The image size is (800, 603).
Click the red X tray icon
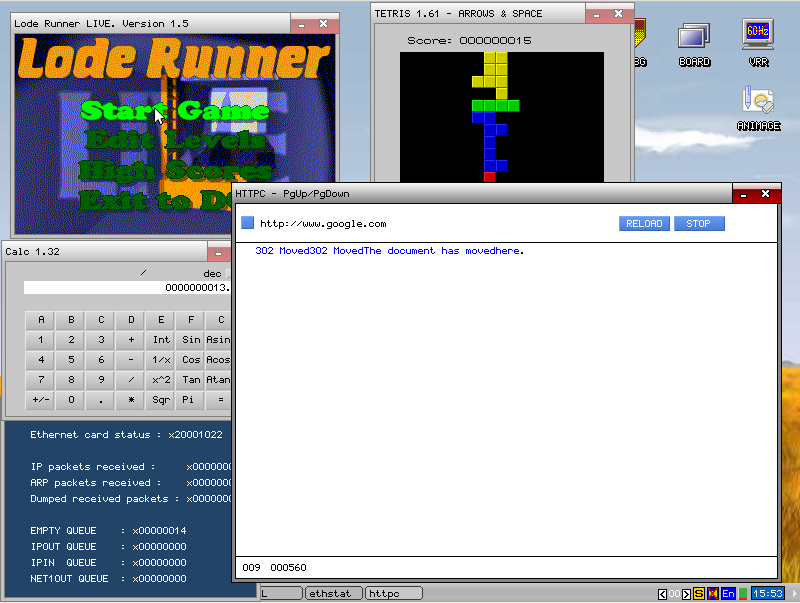[x=713, y=594]
